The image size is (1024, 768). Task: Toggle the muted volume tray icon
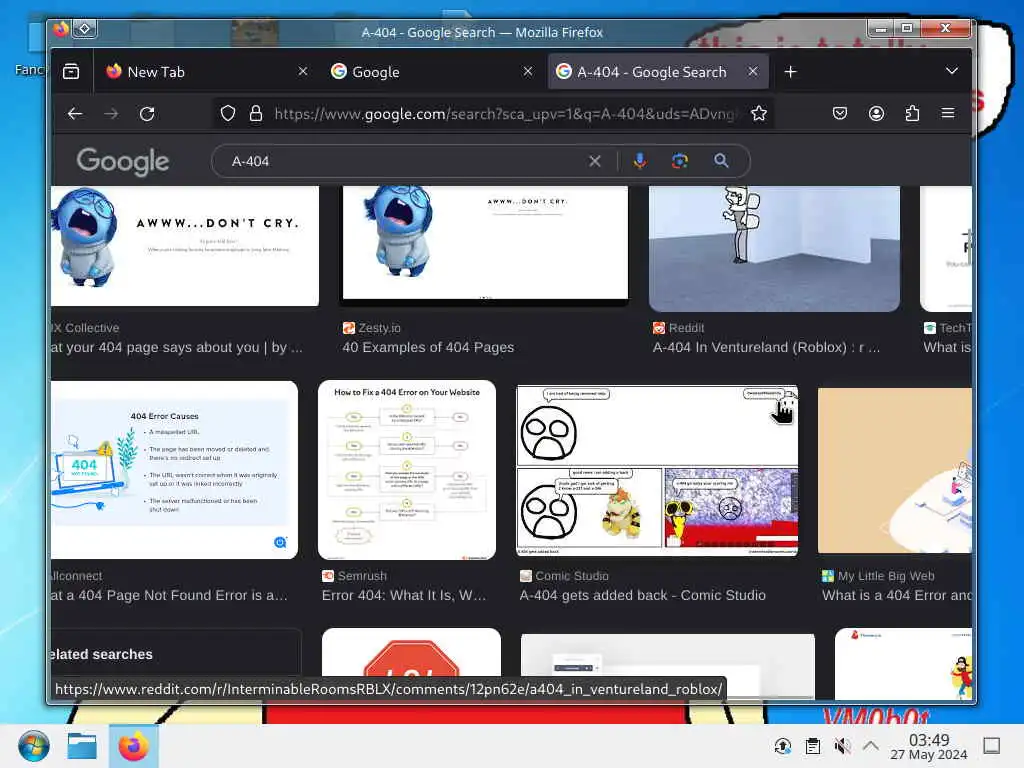click(x=842, y=746)
